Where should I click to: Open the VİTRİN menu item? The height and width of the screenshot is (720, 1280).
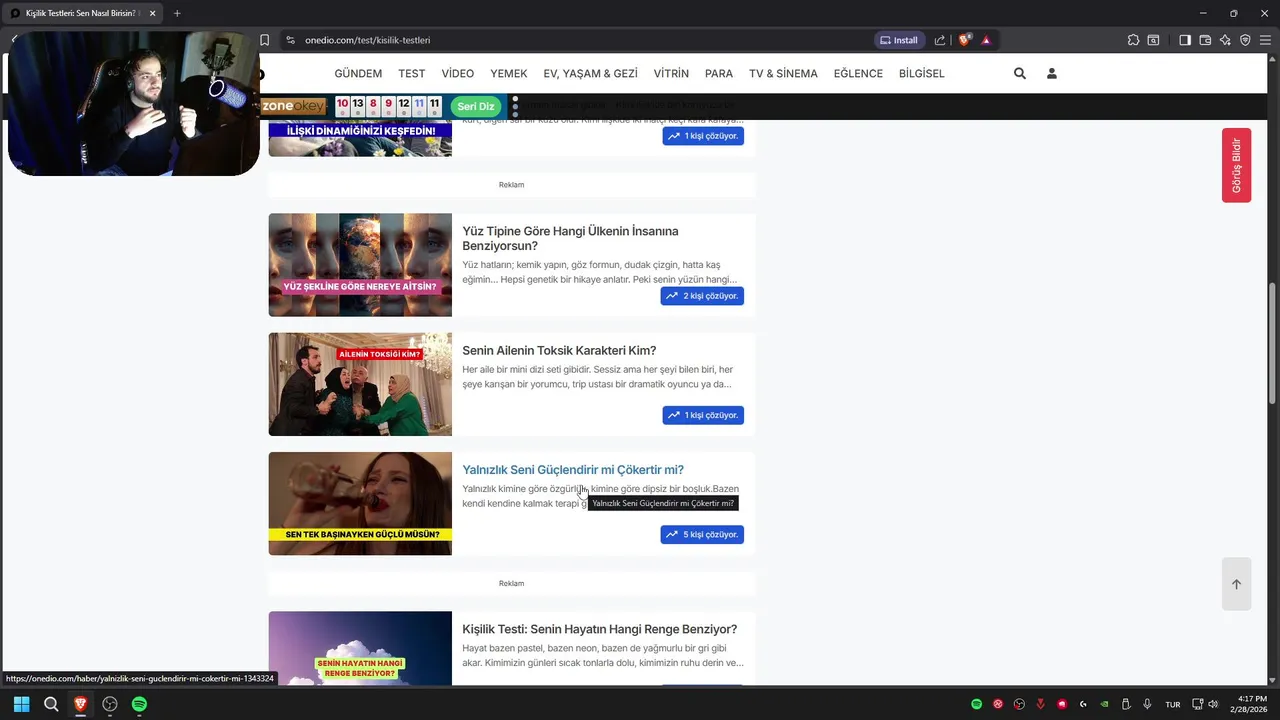(671, 73)
